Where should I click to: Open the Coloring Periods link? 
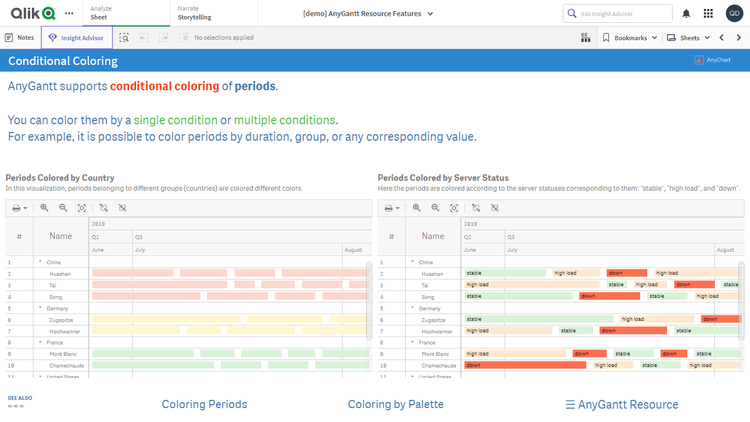click(x=204, y=404)
